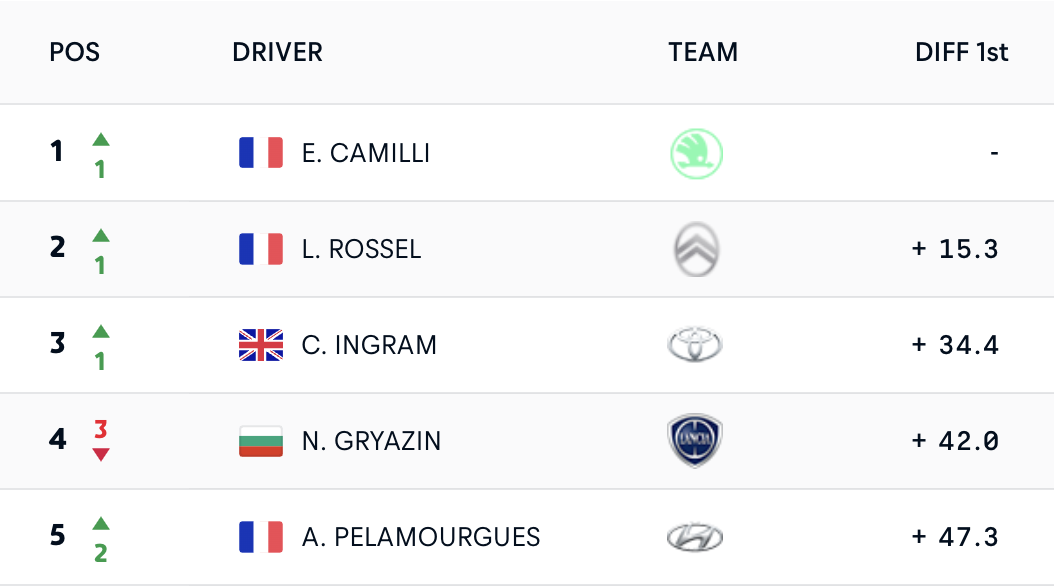Click the green up arrow for Camilli
Screen dimensions: 1054x586
(100, 140)
